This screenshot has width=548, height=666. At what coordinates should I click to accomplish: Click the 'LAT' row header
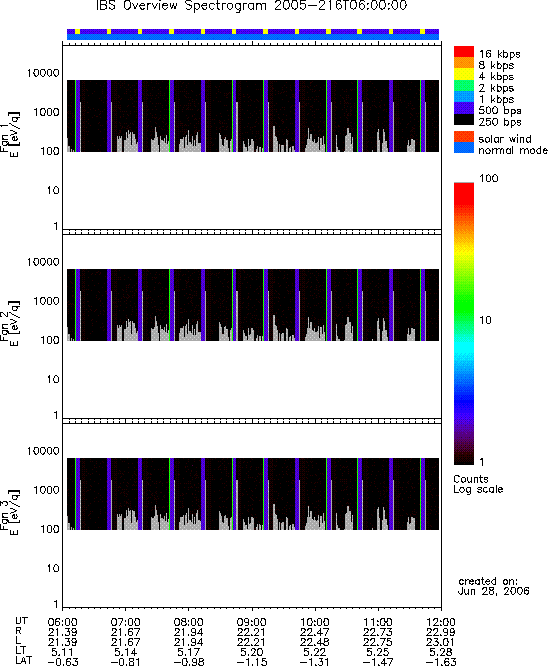[x=23, y=660]
